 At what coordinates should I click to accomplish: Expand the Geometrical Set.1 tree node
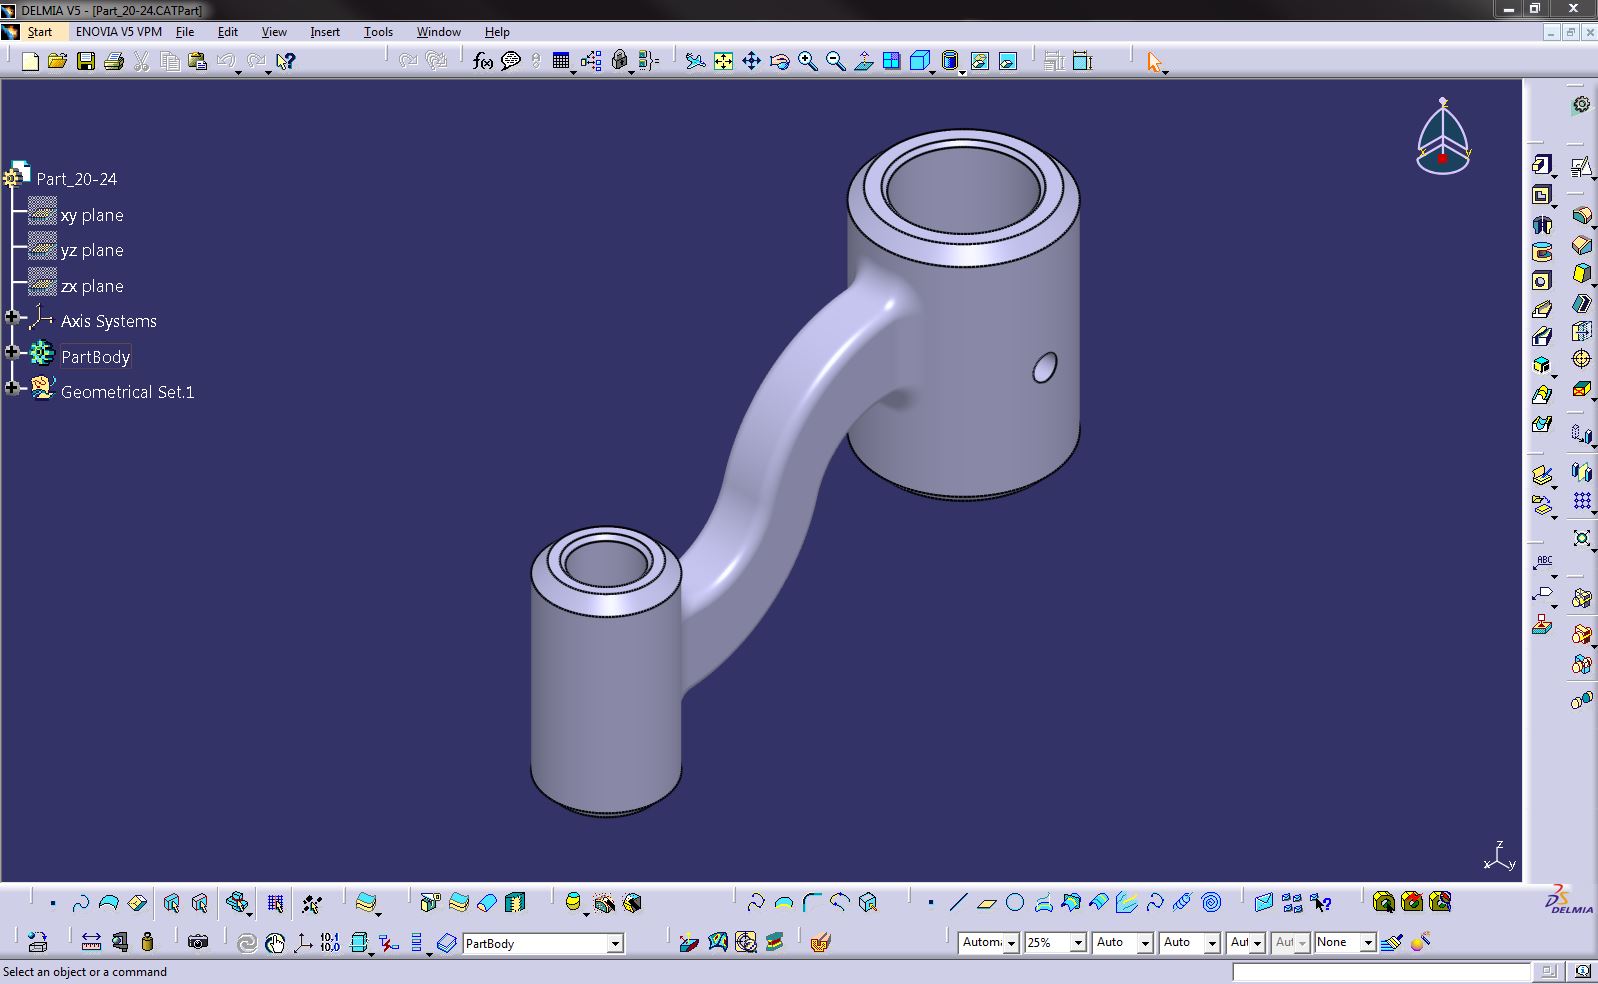click(x=12, y=388)
